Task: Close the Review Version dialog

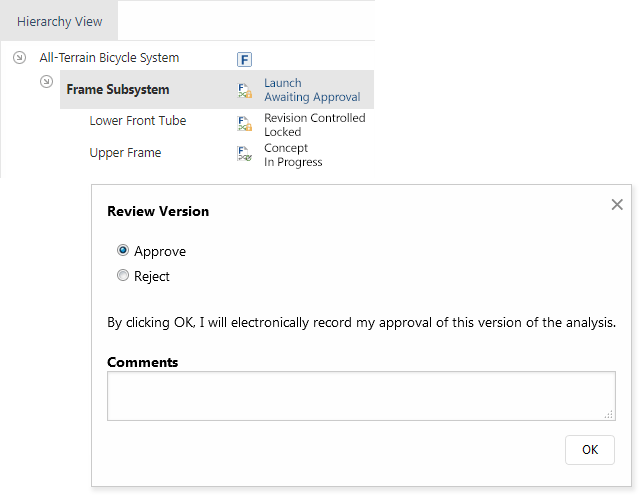Action: 617,205
